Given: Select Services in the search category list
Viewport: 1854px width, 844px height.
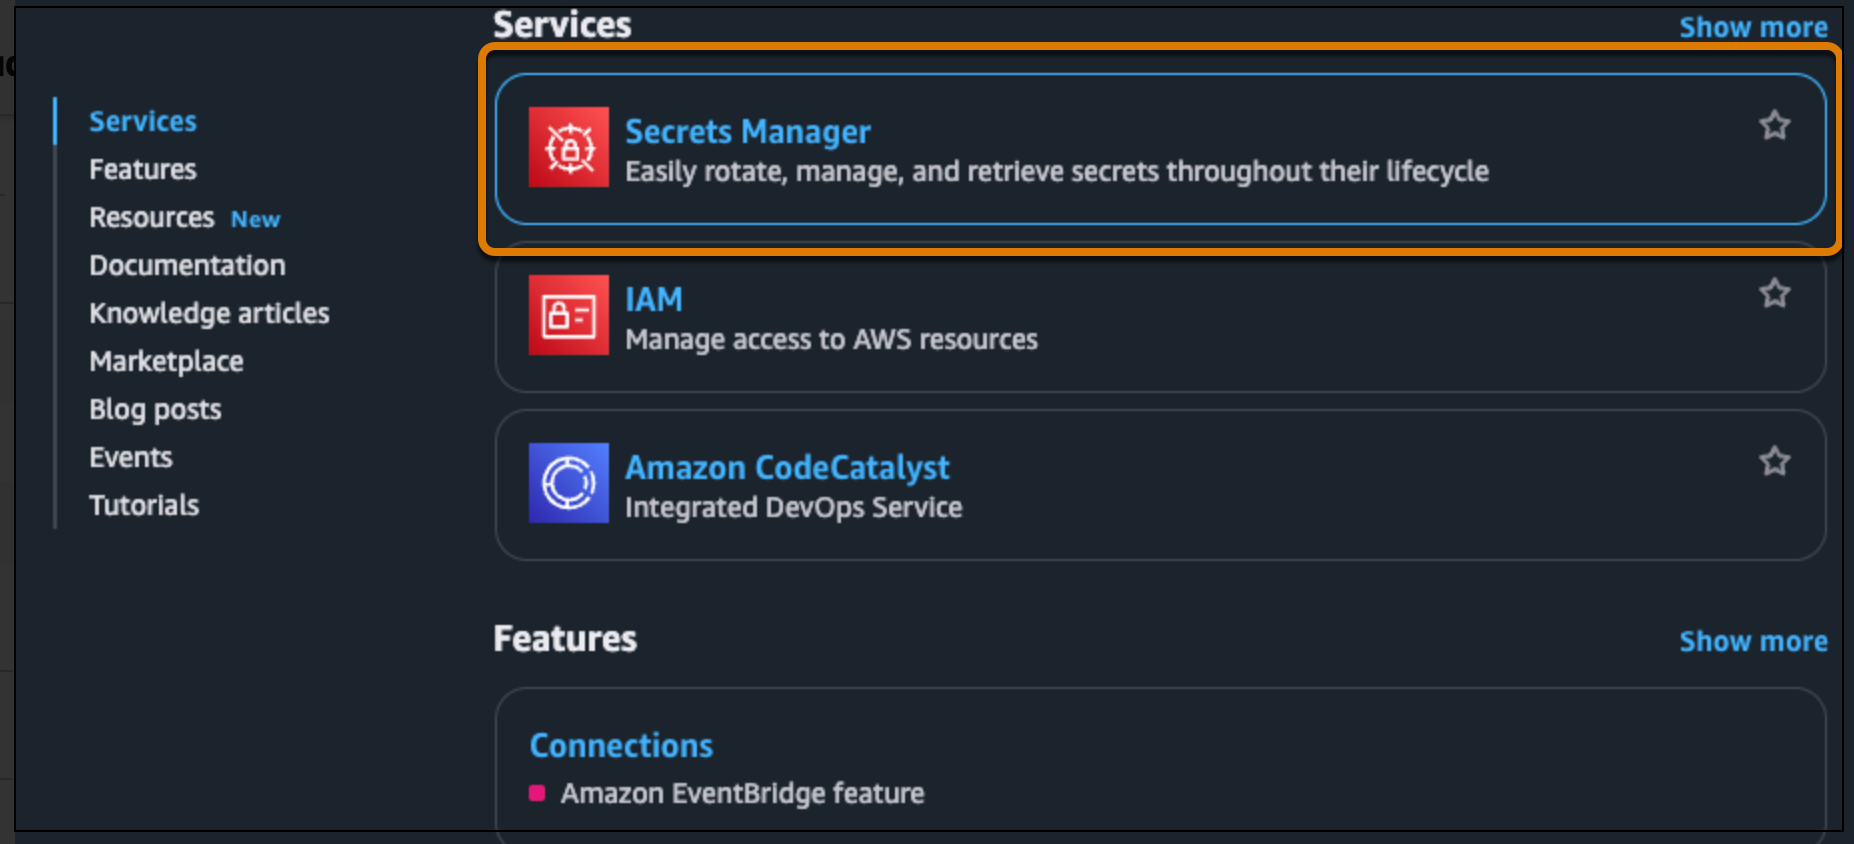Looking at the screenshot, I should pyautogui.click(x=143, y=121).
